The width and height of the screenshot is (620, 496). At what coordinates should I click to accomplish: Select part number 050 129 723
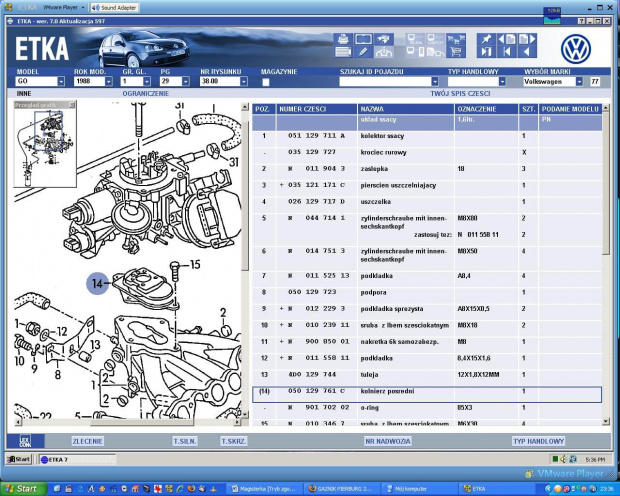[312, 292]
